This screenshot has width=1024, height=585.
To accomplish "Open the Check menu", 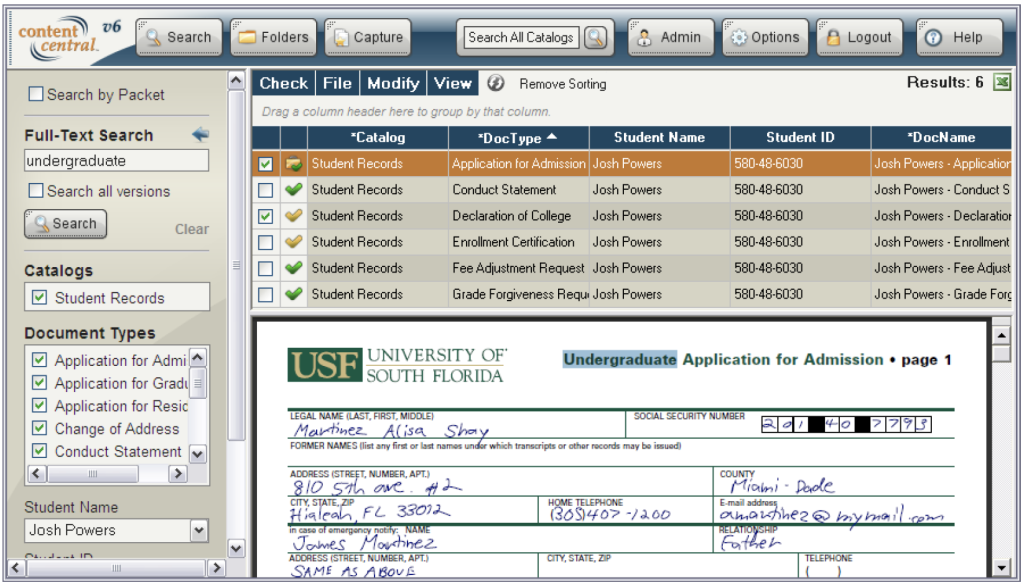I will pyautogui.click(x=283, y=84).
